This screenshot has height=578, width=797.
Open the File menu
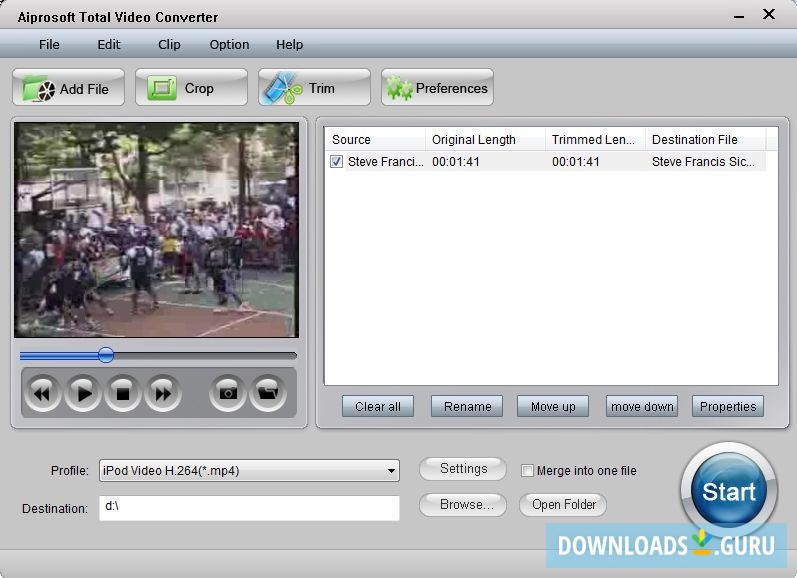(x=49, y=45)
